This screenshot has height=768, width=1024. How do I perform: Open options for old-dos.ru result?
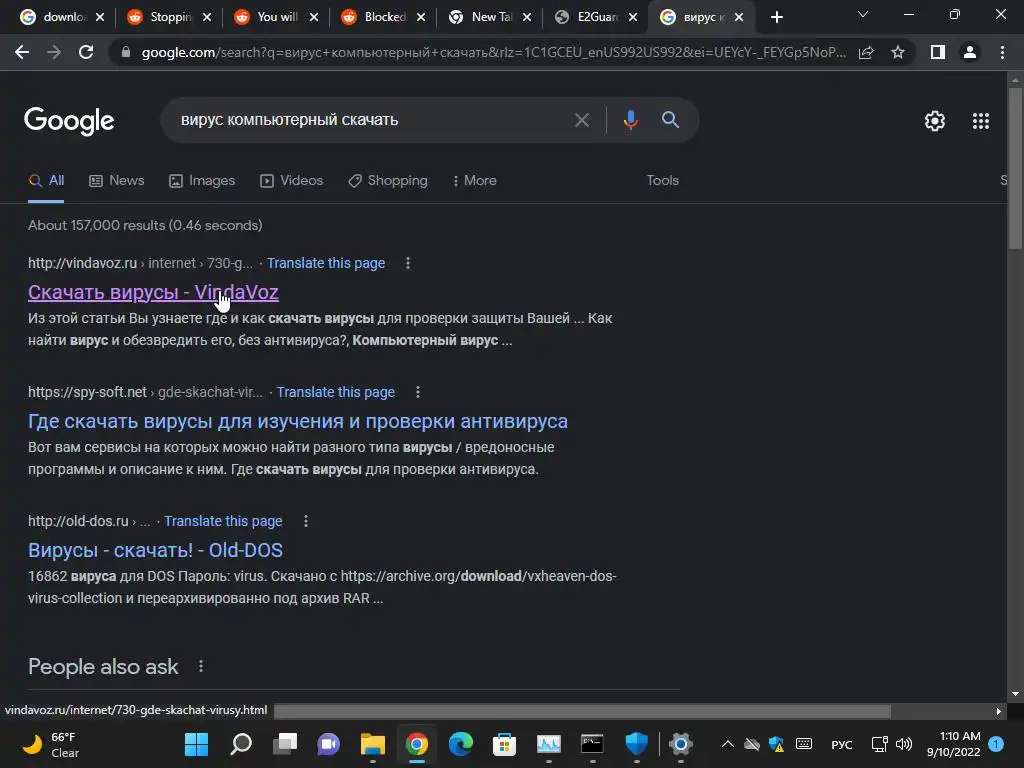[x=306, y=521]
